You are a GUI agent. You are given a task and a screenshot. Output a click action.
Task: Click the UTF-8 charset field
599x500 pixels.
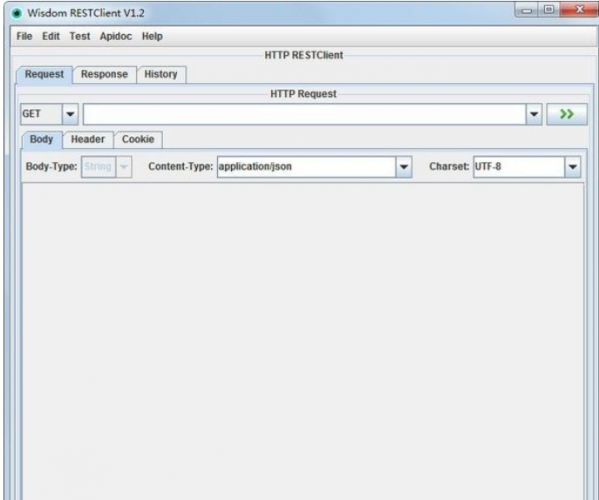pyautogui.click(x=519, y=167)
